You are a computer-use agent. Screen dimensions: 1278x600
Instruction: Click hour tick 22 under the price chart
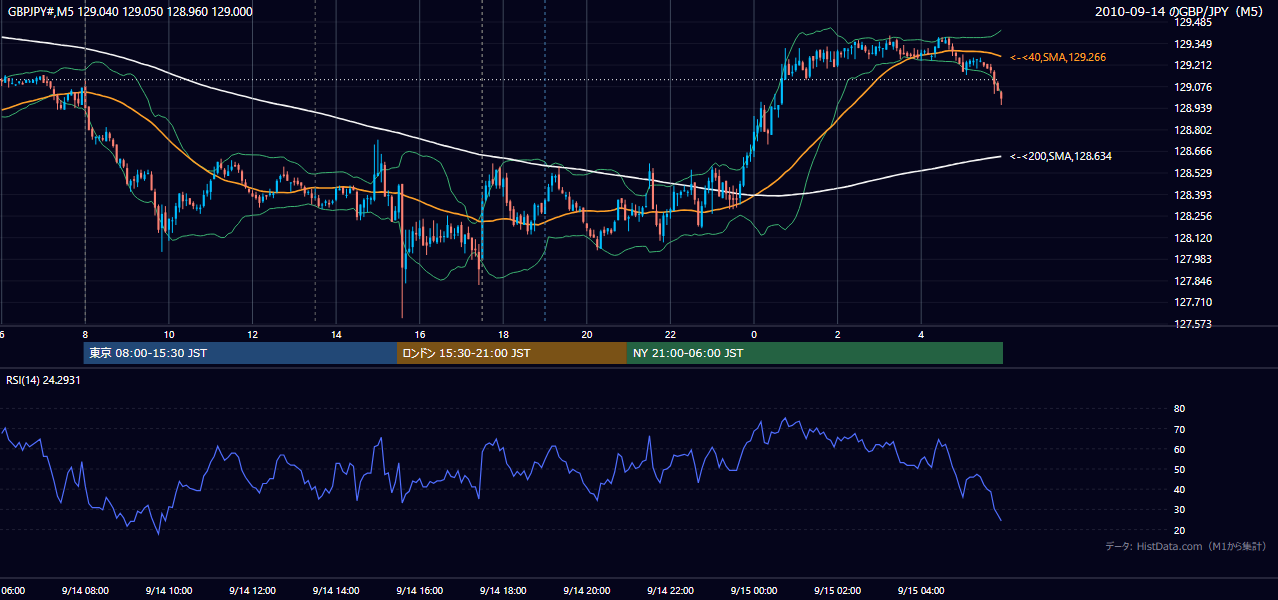[670, 335]
